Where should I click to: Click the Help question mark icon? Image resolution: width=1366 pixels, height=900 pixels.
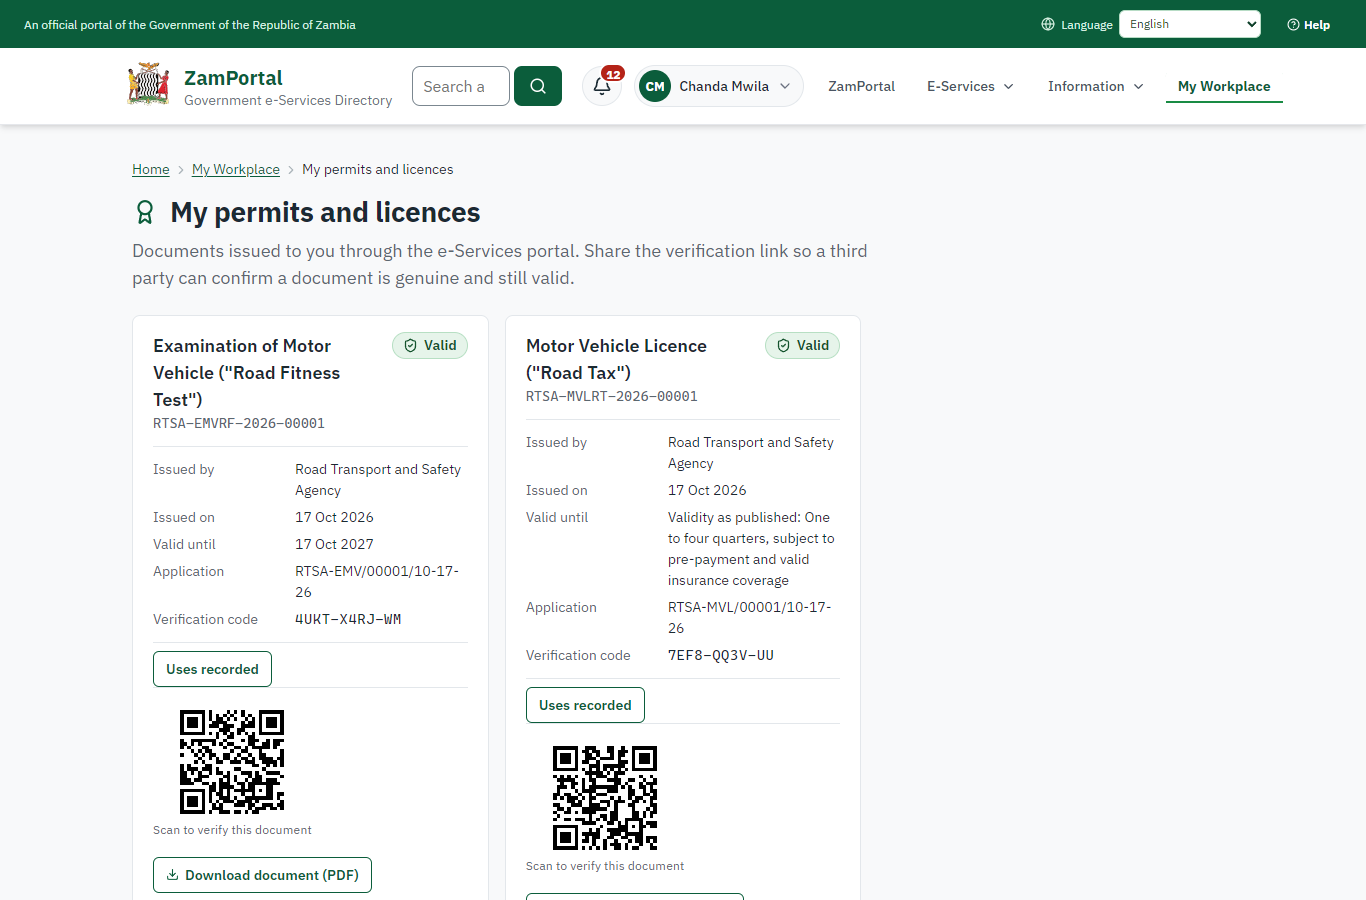(x=1293, y=24)
